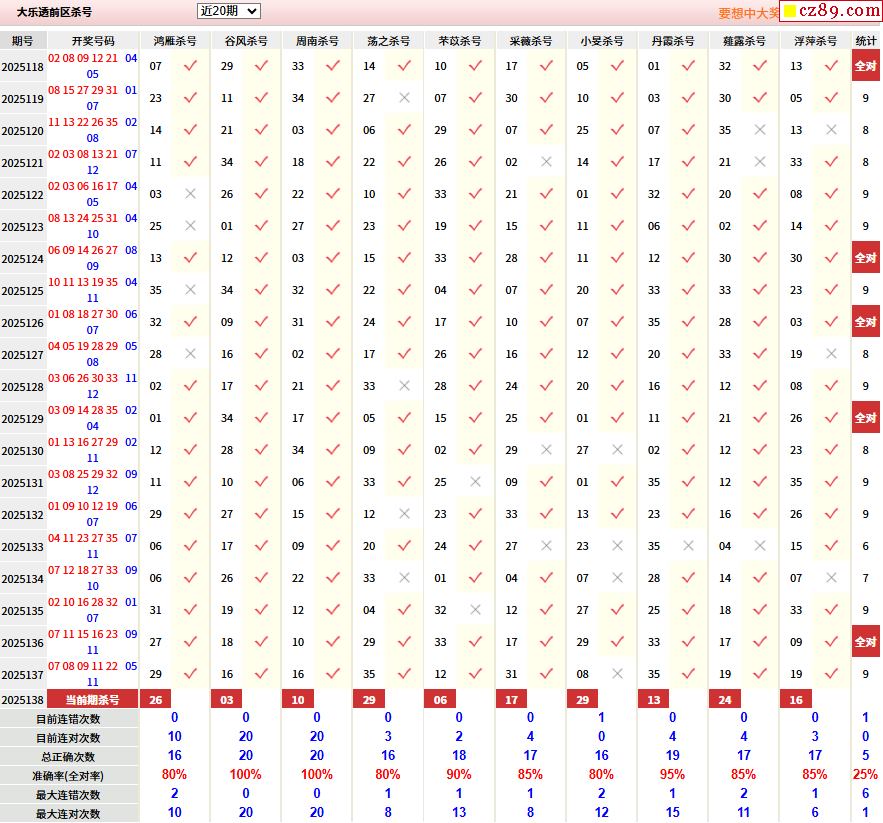Click red box 26 under 鸿雁杀号
The width and height of the screenshot is (883, 823).
[155, 700]
